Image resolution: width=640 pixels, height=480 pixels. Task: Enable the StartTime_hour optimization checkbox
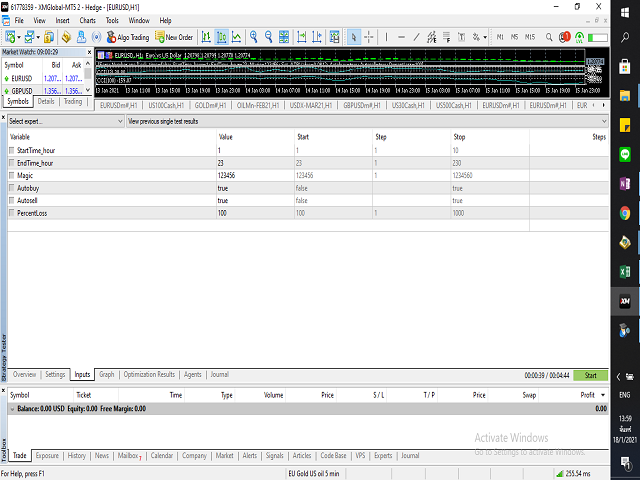point(12,149)
